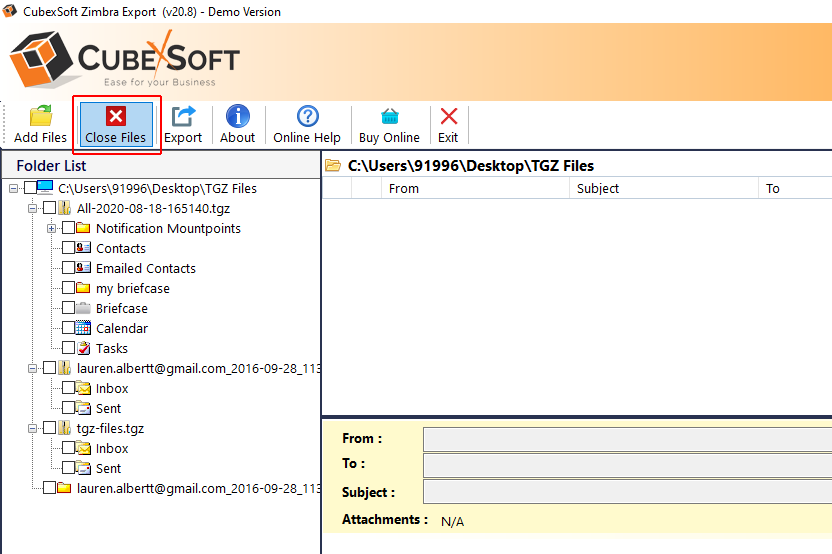Click the Calendar grid icon
The image size is (832, 554).
pos(83,328)
